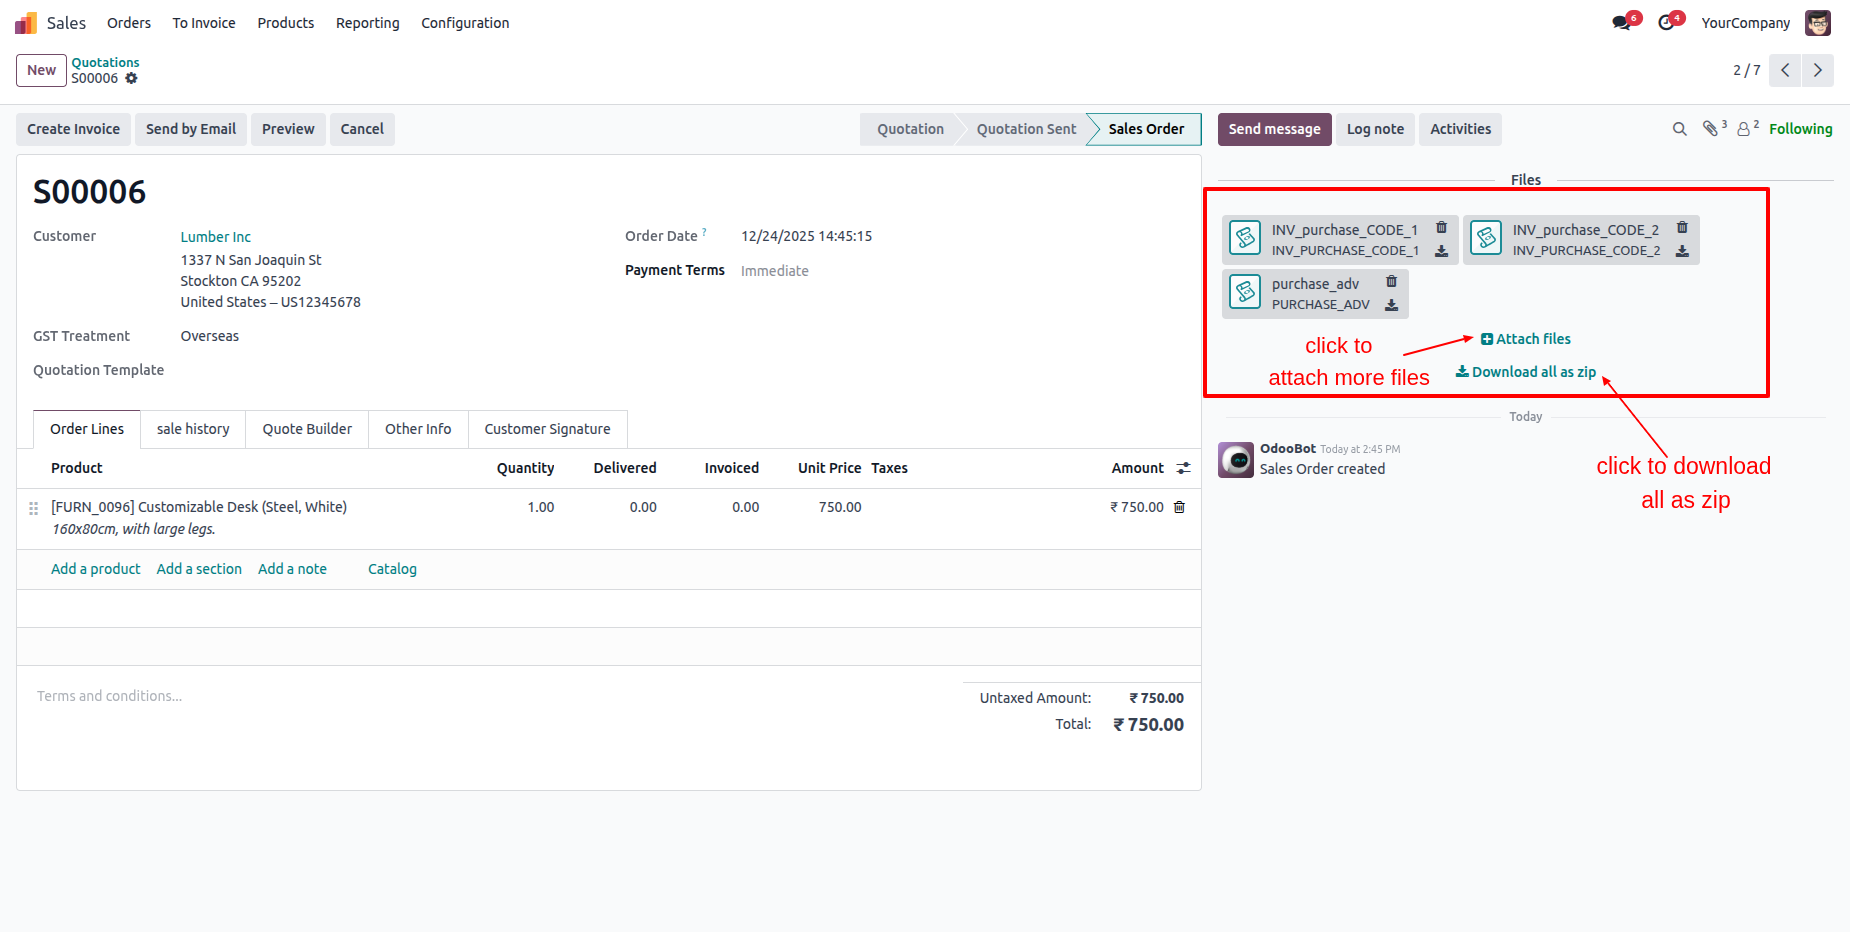This screenshot has height=932, width=1850.
Task: Cancel the sales order
Action: [362, 129]
